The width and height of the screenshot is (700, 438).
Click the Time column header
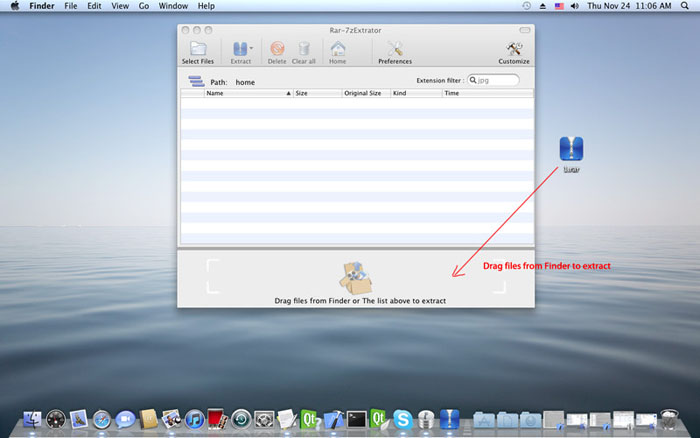pyautogui.click(x=485, y=93)
